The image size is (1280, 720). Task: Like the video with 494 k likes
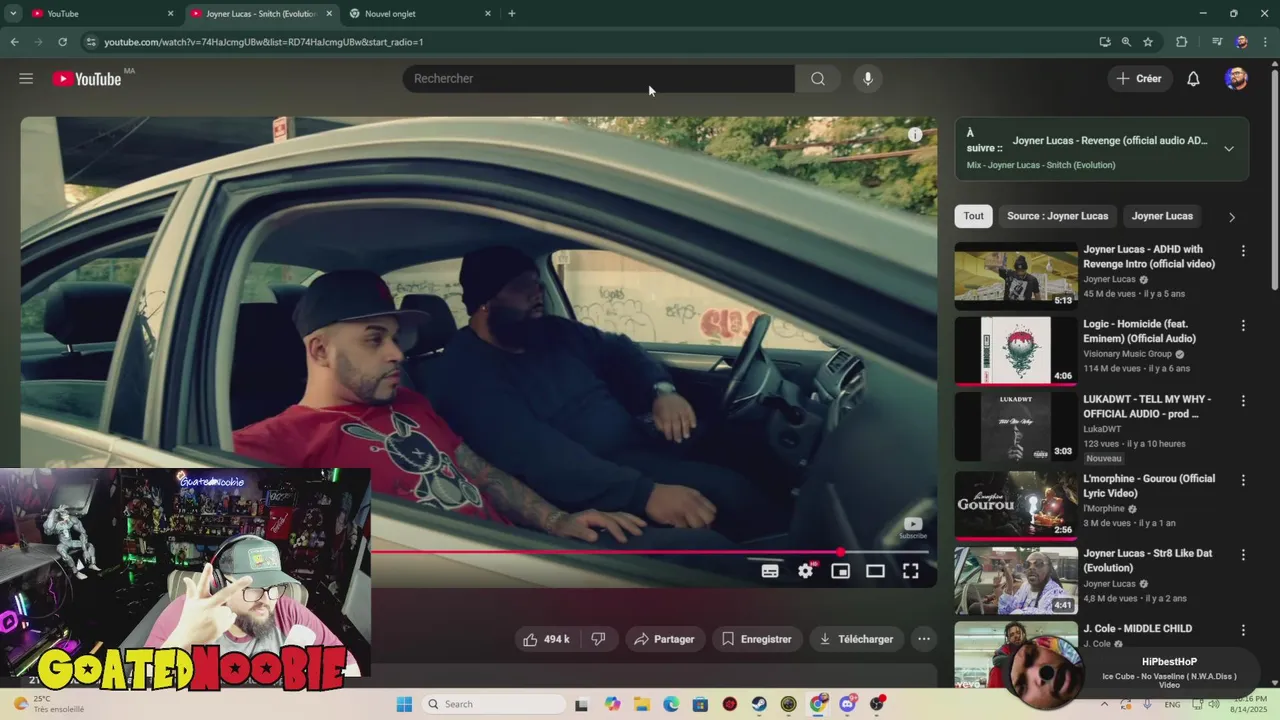pos(546,639)
